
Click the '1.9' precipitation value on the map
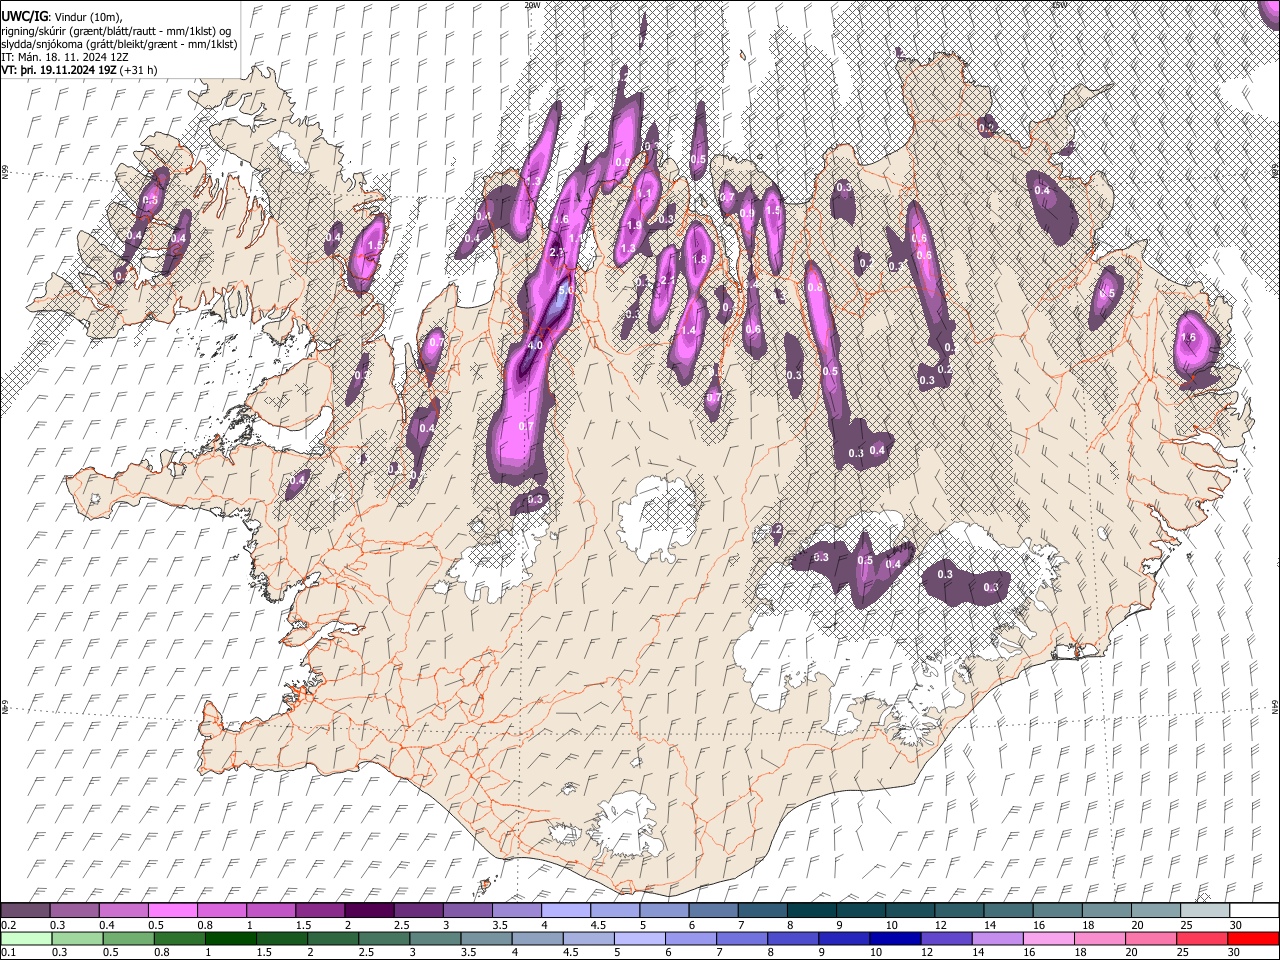(634, 226)
